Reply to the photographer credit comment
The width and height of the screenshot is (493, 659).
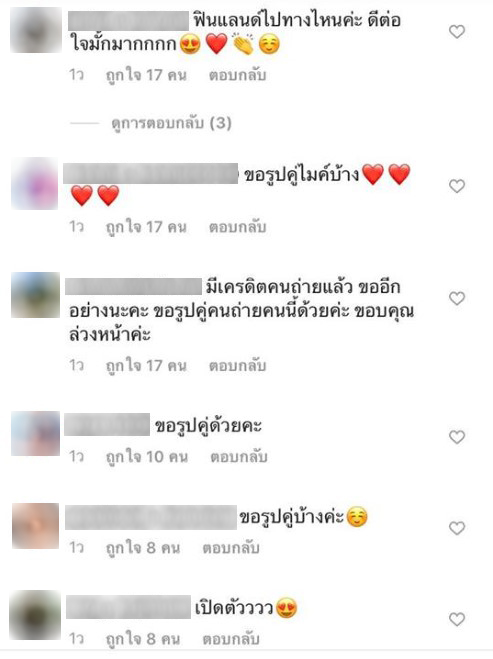(x=237, y=366)
